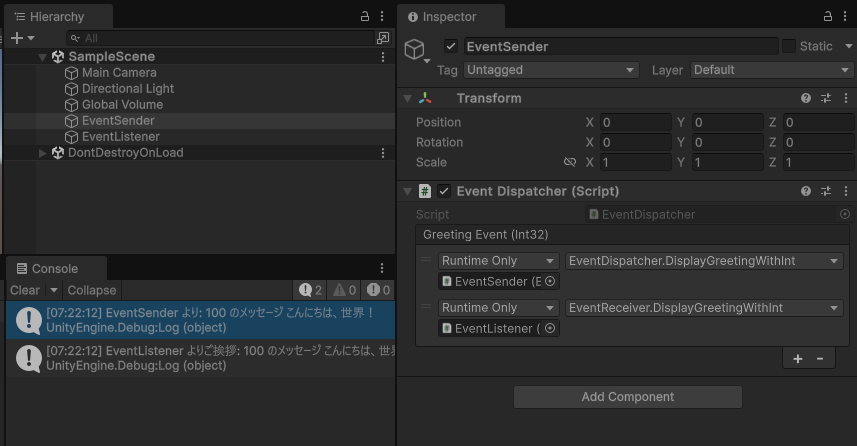Viewport: 857px width, 446px height.
Task: Open the Layer dropdown showing Default
Action: point(771,70)
